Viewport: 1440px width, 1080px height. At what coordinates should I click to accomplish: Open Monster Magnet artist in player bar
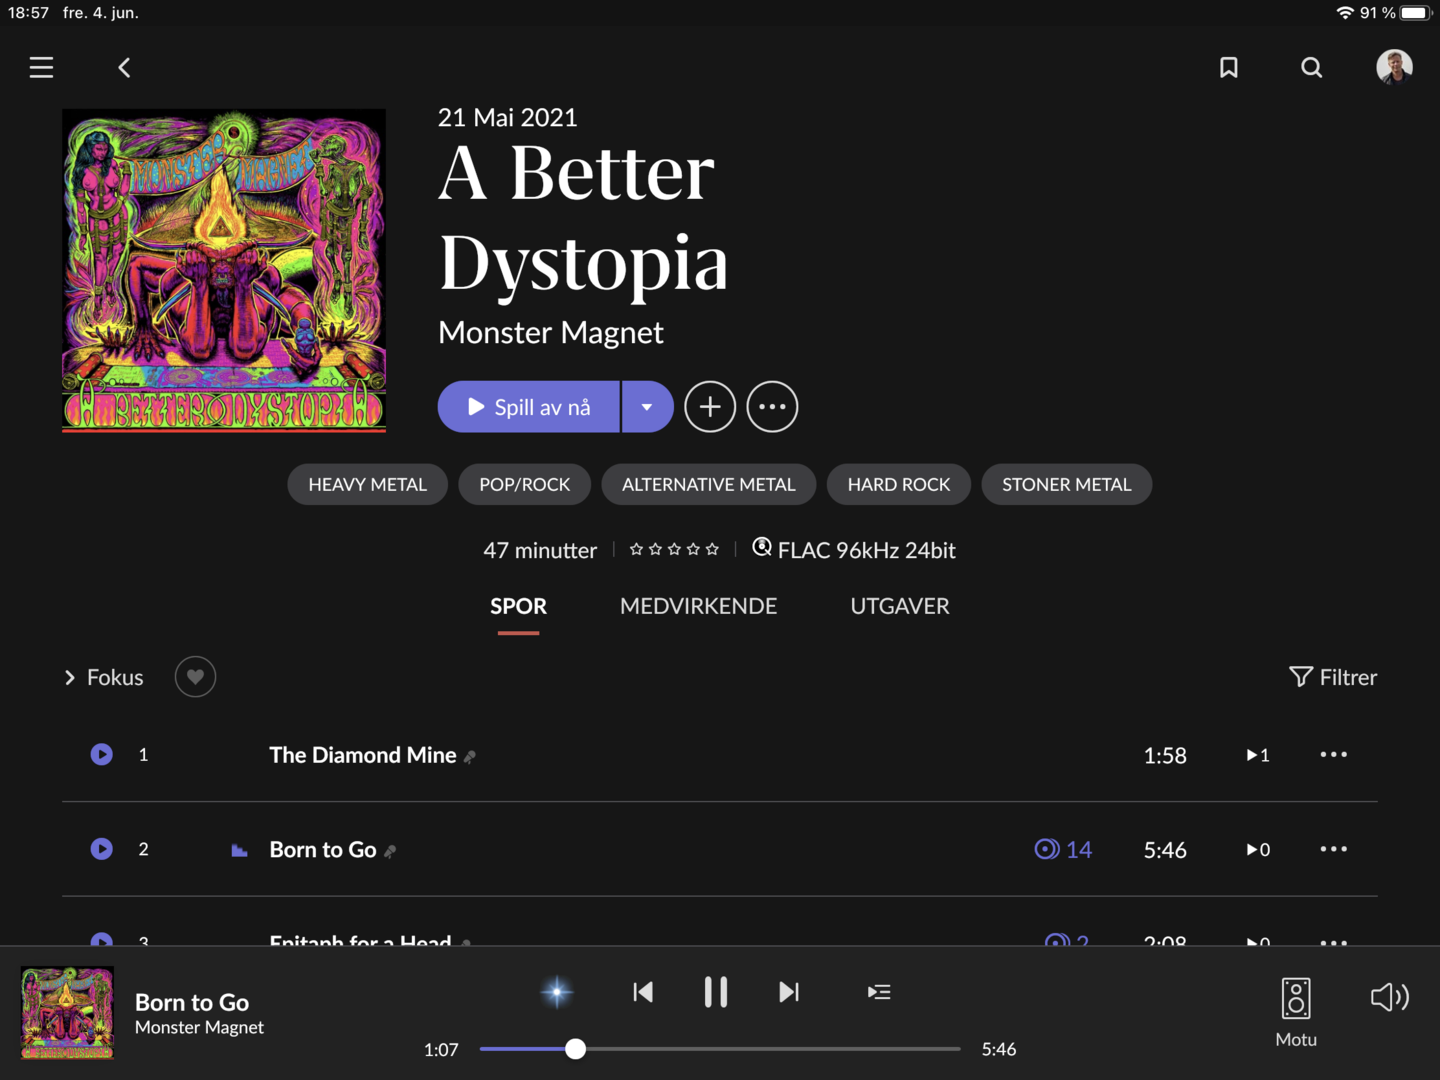(199, 1027)
